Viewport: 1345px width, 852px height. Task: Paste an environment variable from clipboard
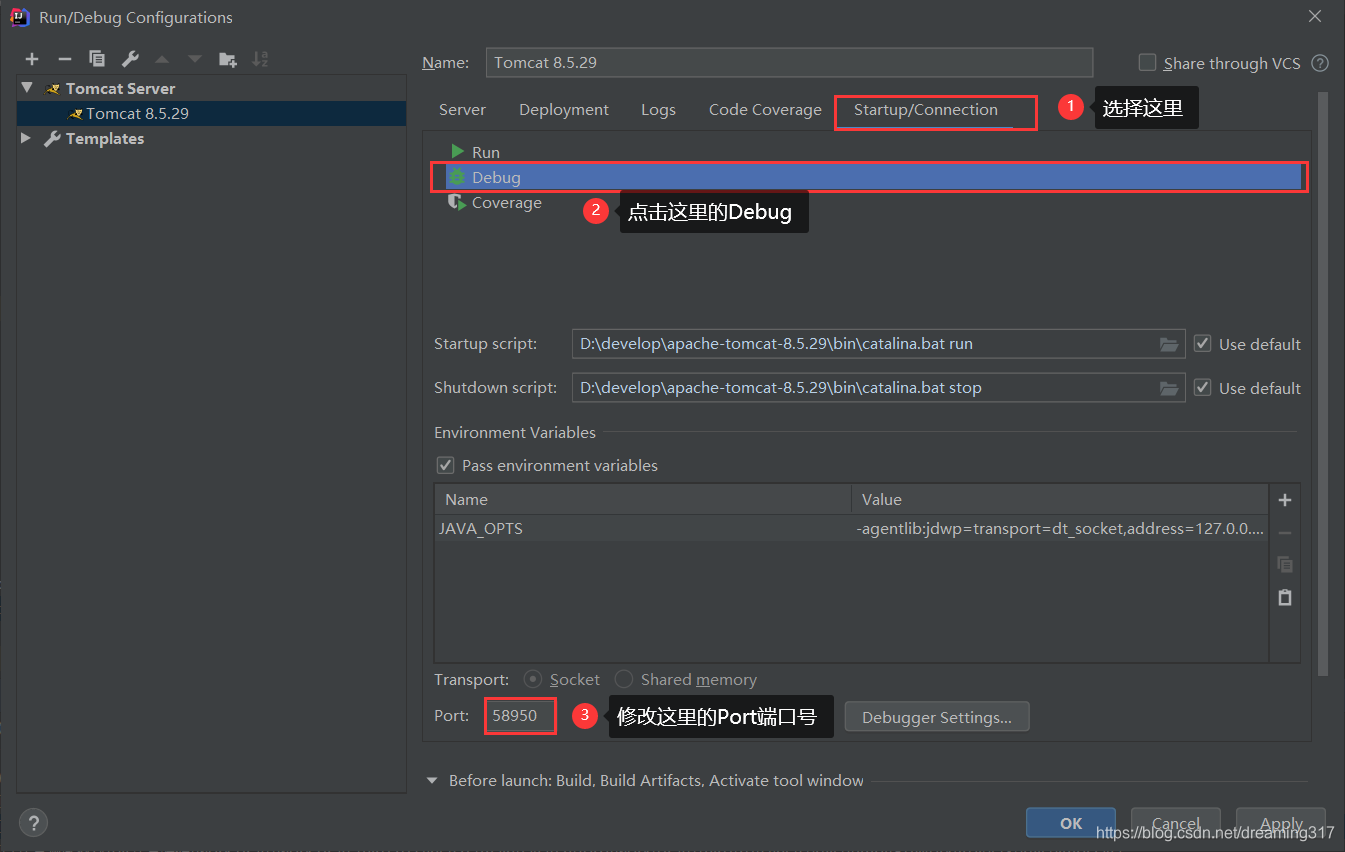coord(1284,597)
